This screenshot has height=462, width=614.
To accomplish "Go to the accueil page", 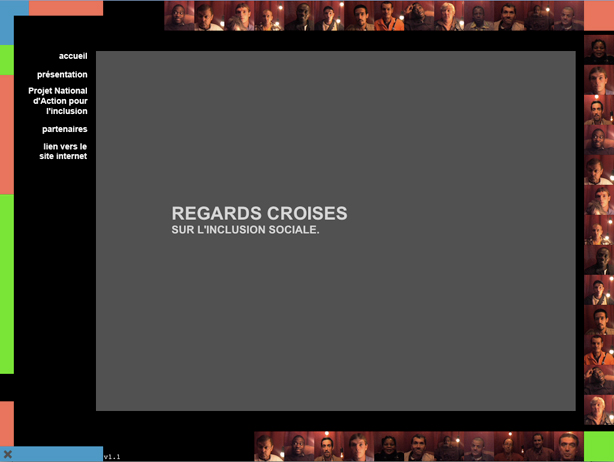I will pos(73,56).
